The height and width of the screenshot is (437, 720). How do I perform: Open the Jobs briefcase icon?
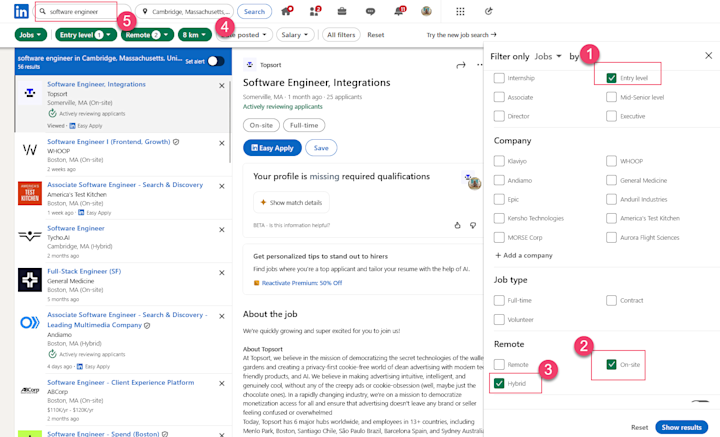[x=342, y=11]
